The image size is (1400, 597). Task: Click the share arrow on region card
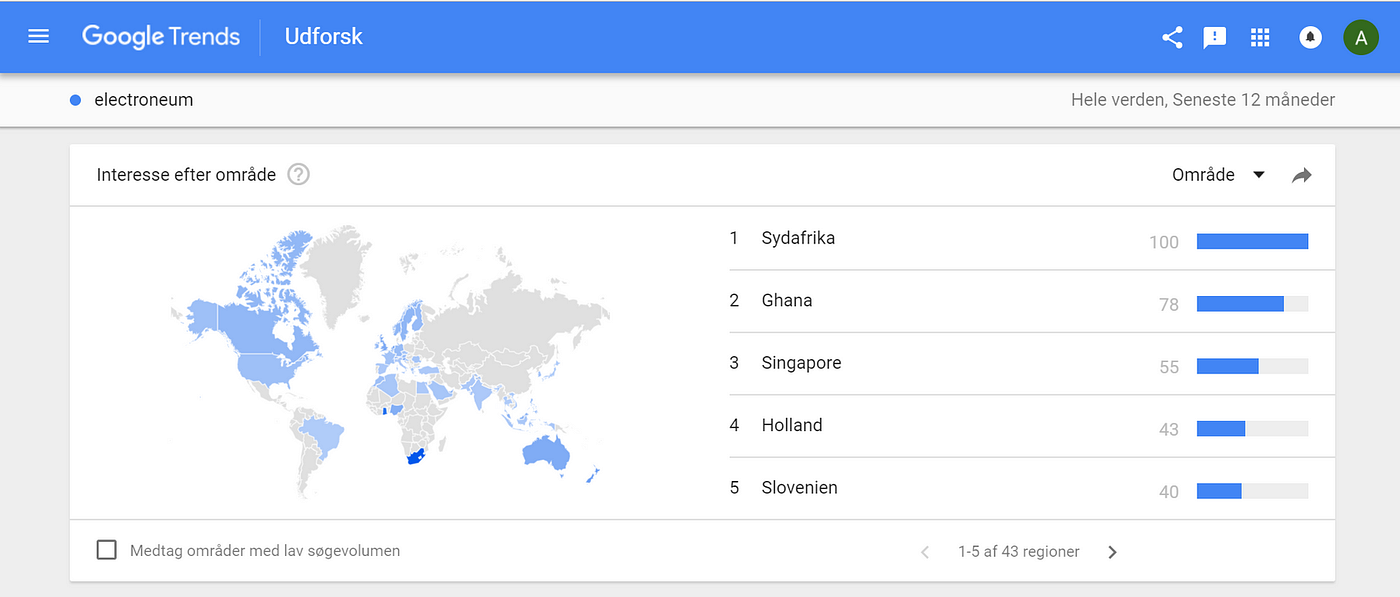coord(1301,176)
